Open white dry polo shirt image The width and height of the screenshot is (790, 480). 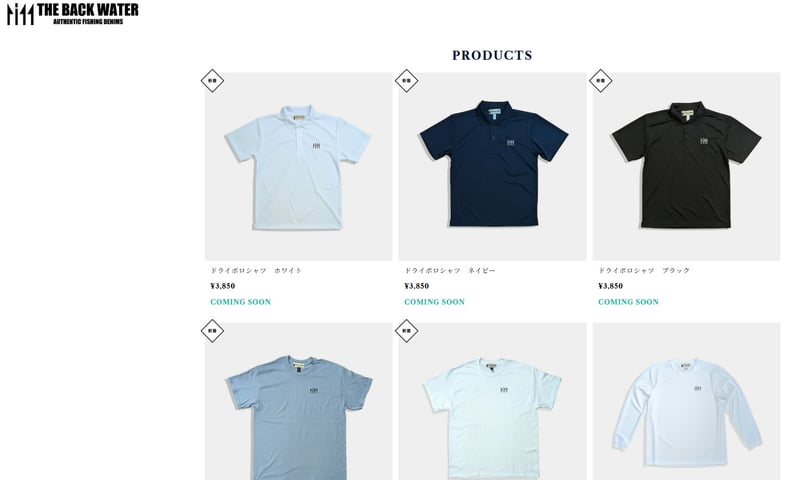click(x=298, y=166)
